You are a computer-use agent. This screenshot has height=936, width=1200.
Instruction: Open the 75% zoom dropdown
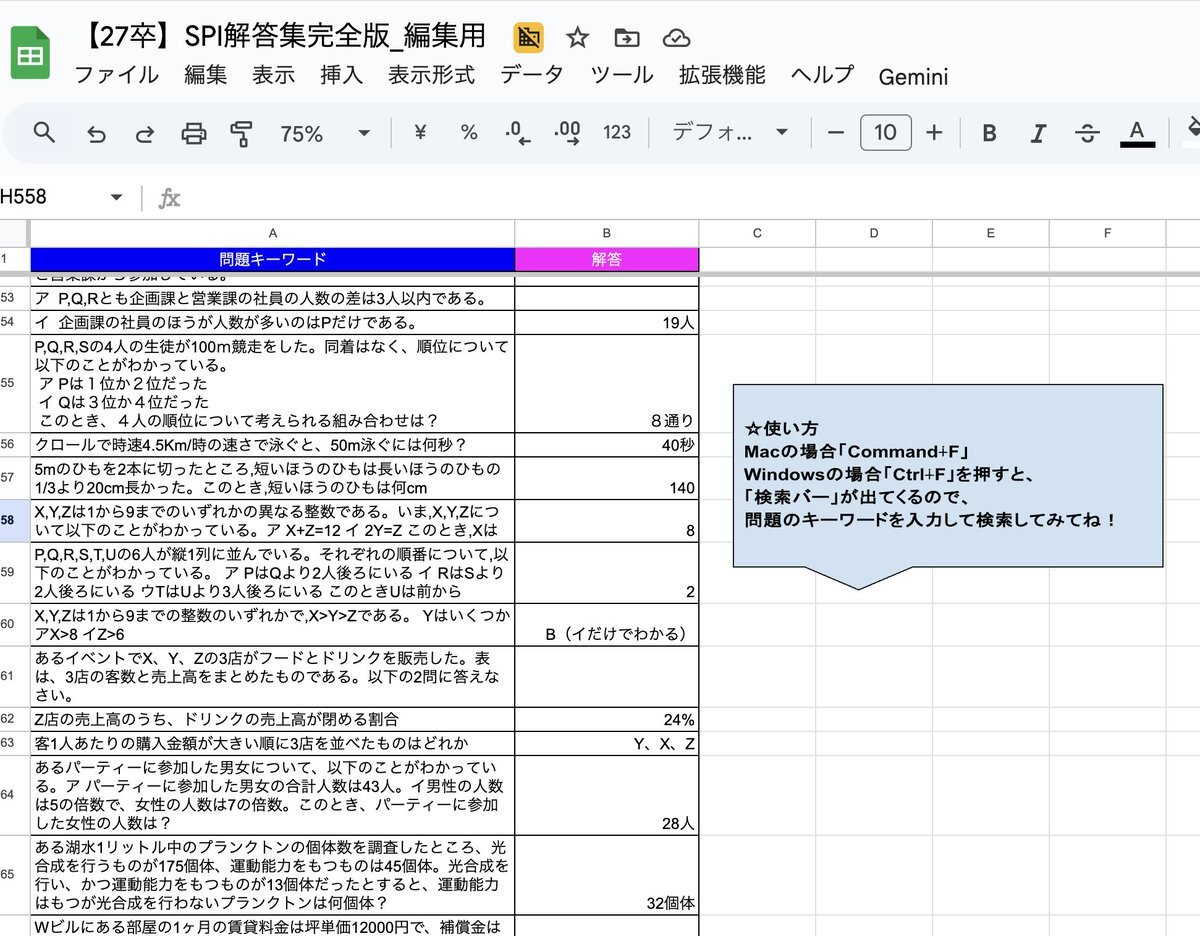pos(324,133)
